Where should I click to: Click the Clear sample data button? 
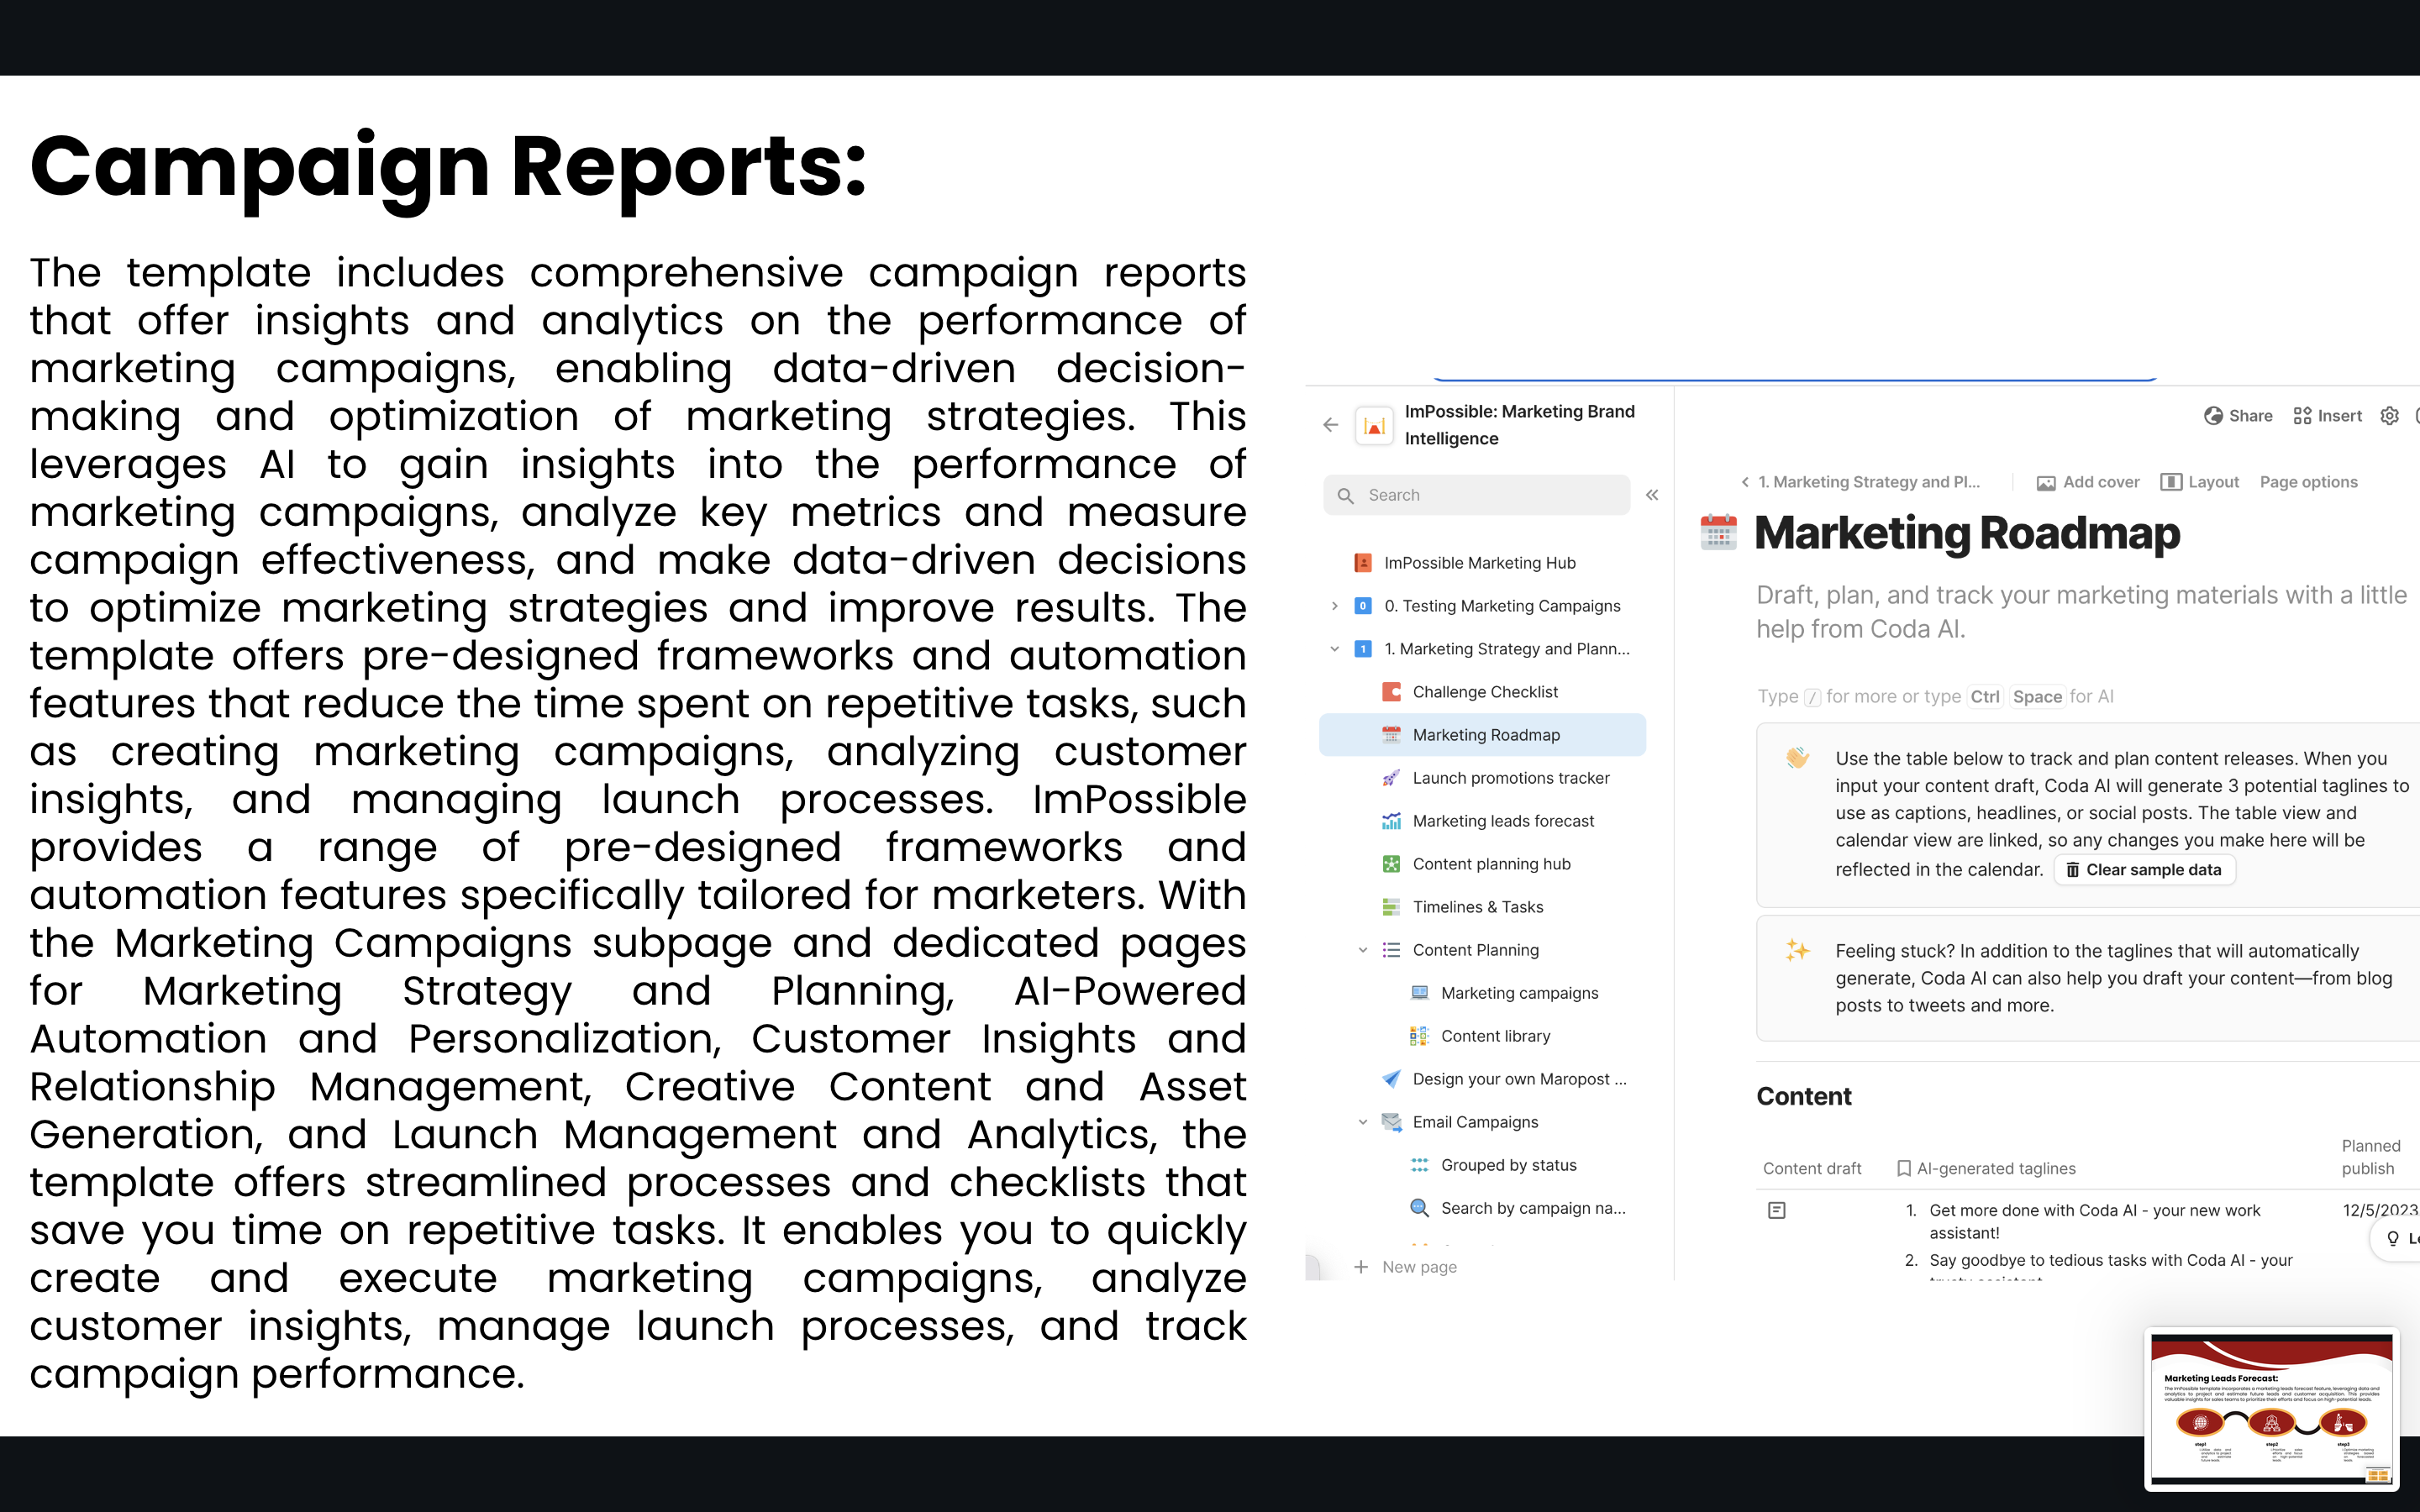(x=2144, y=870)
